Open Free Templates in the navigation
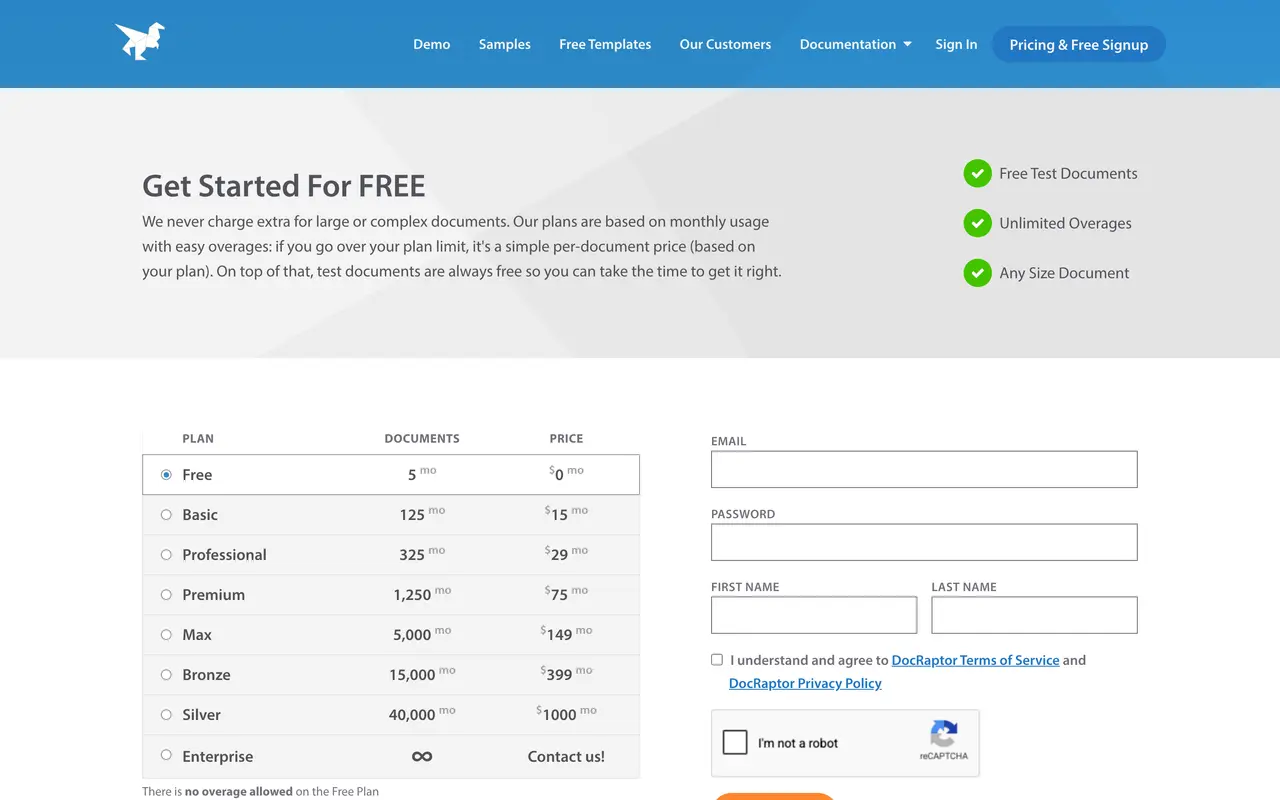 point(605,44)
